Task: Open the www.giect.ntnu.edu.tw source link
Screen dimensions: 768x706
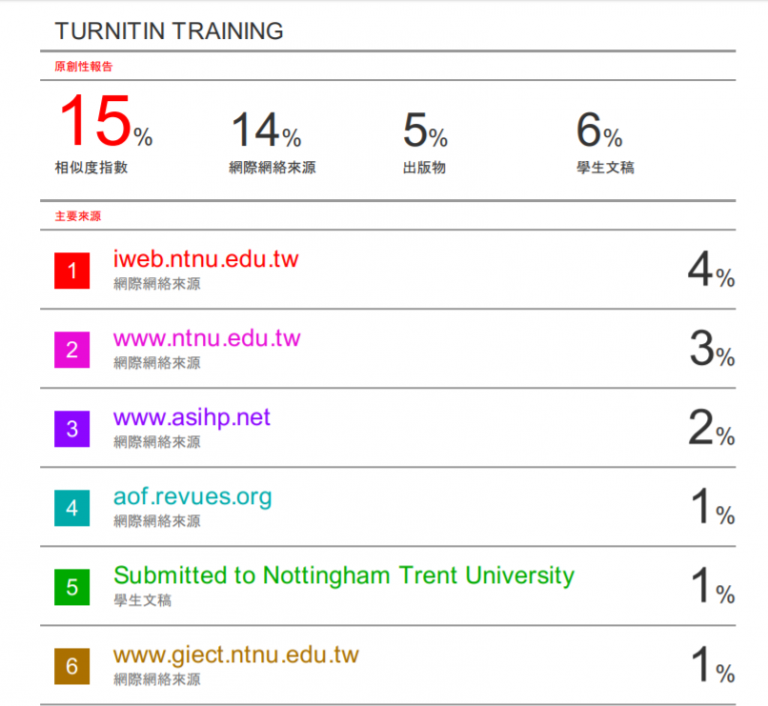Action: pyautogui.click(x=236, y=656)
